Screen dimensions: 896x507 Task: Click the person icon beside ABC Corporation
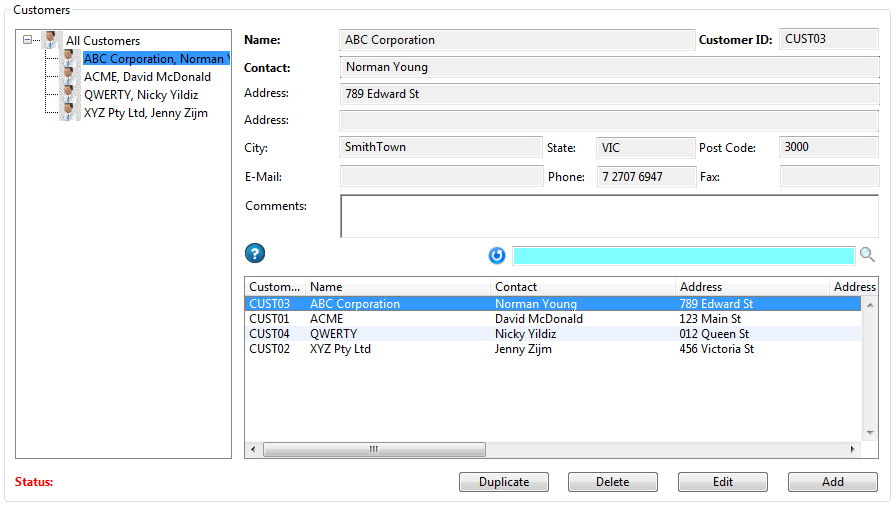[69, 59]
